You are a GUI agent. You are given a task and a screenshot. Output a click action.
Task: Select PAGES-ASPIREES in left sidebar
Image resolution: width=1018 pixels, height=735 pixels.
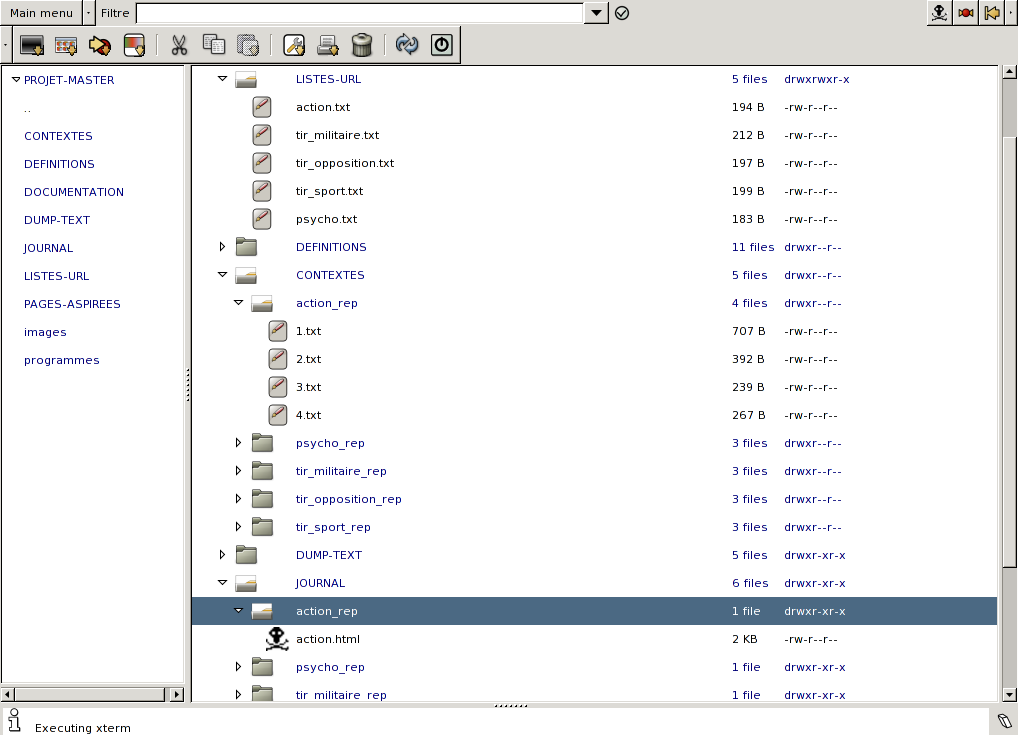[72, 304]
